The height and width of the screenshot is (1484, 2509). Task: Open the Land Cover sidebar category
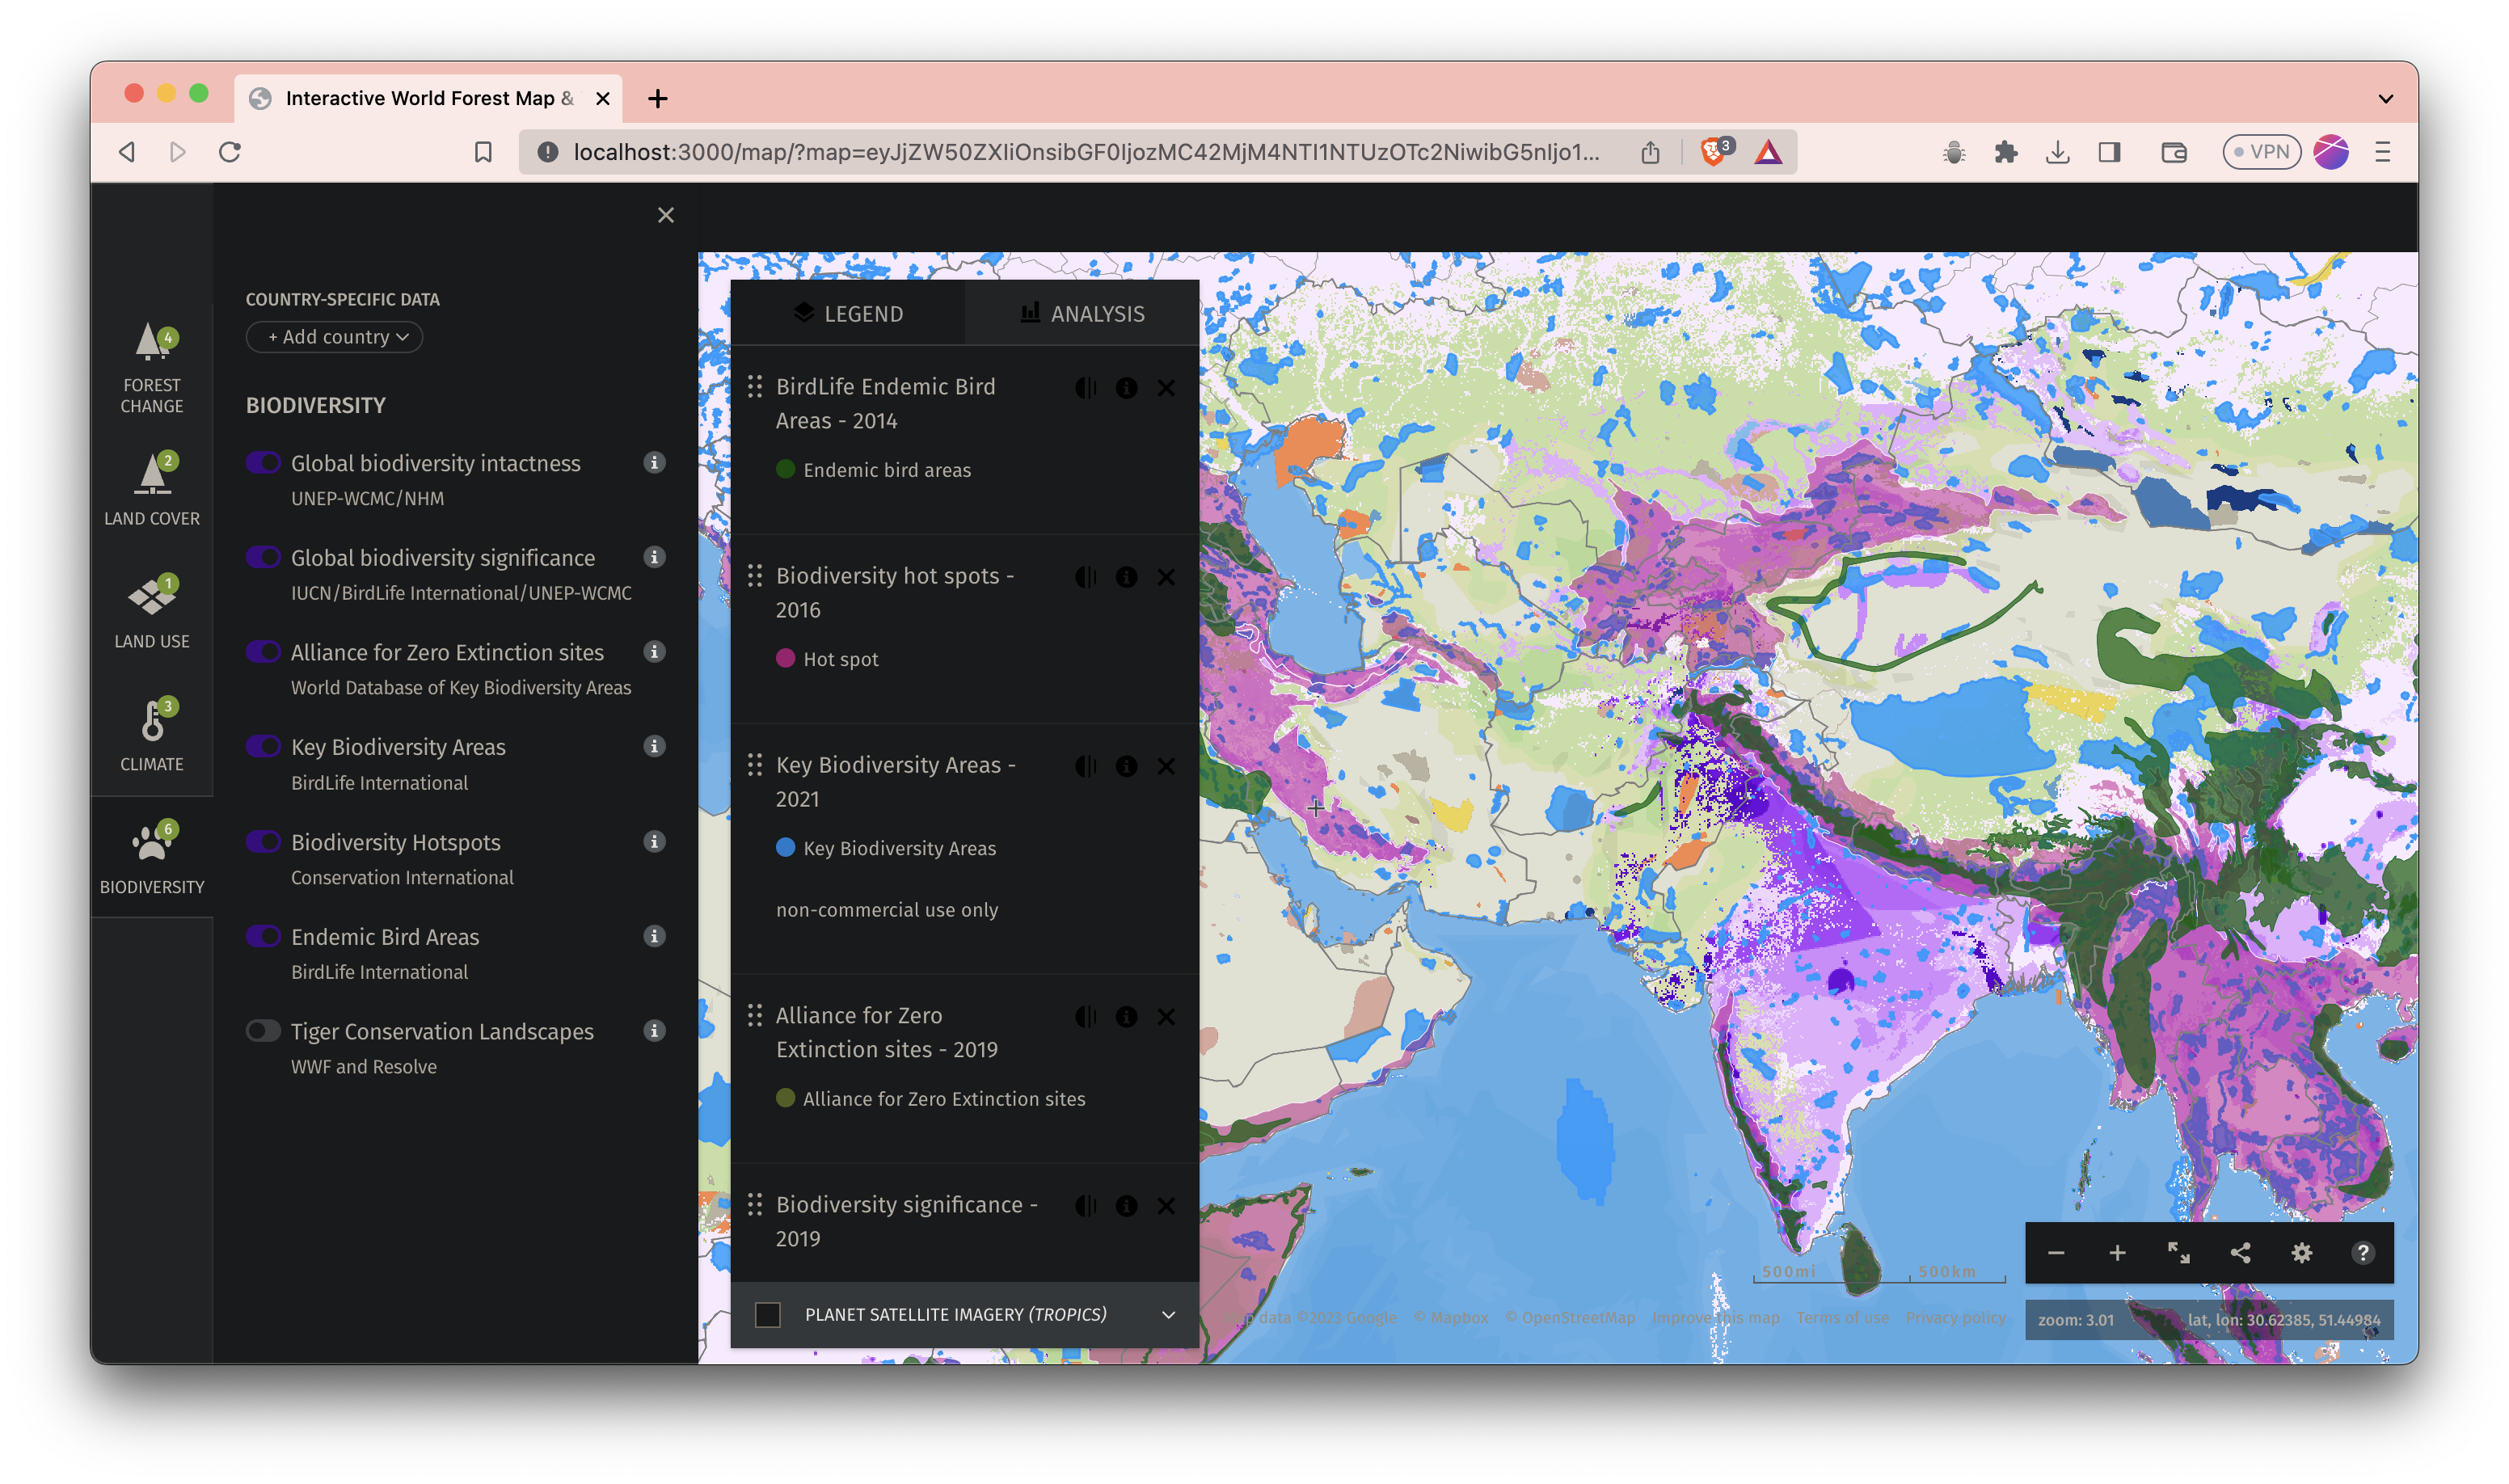pos(152,490)
